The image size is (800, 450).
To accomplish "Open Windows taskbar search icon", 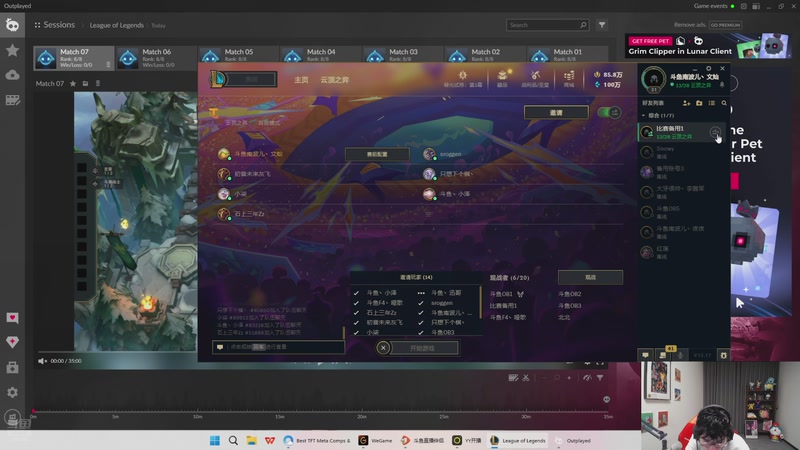I will tap(233, 440).
